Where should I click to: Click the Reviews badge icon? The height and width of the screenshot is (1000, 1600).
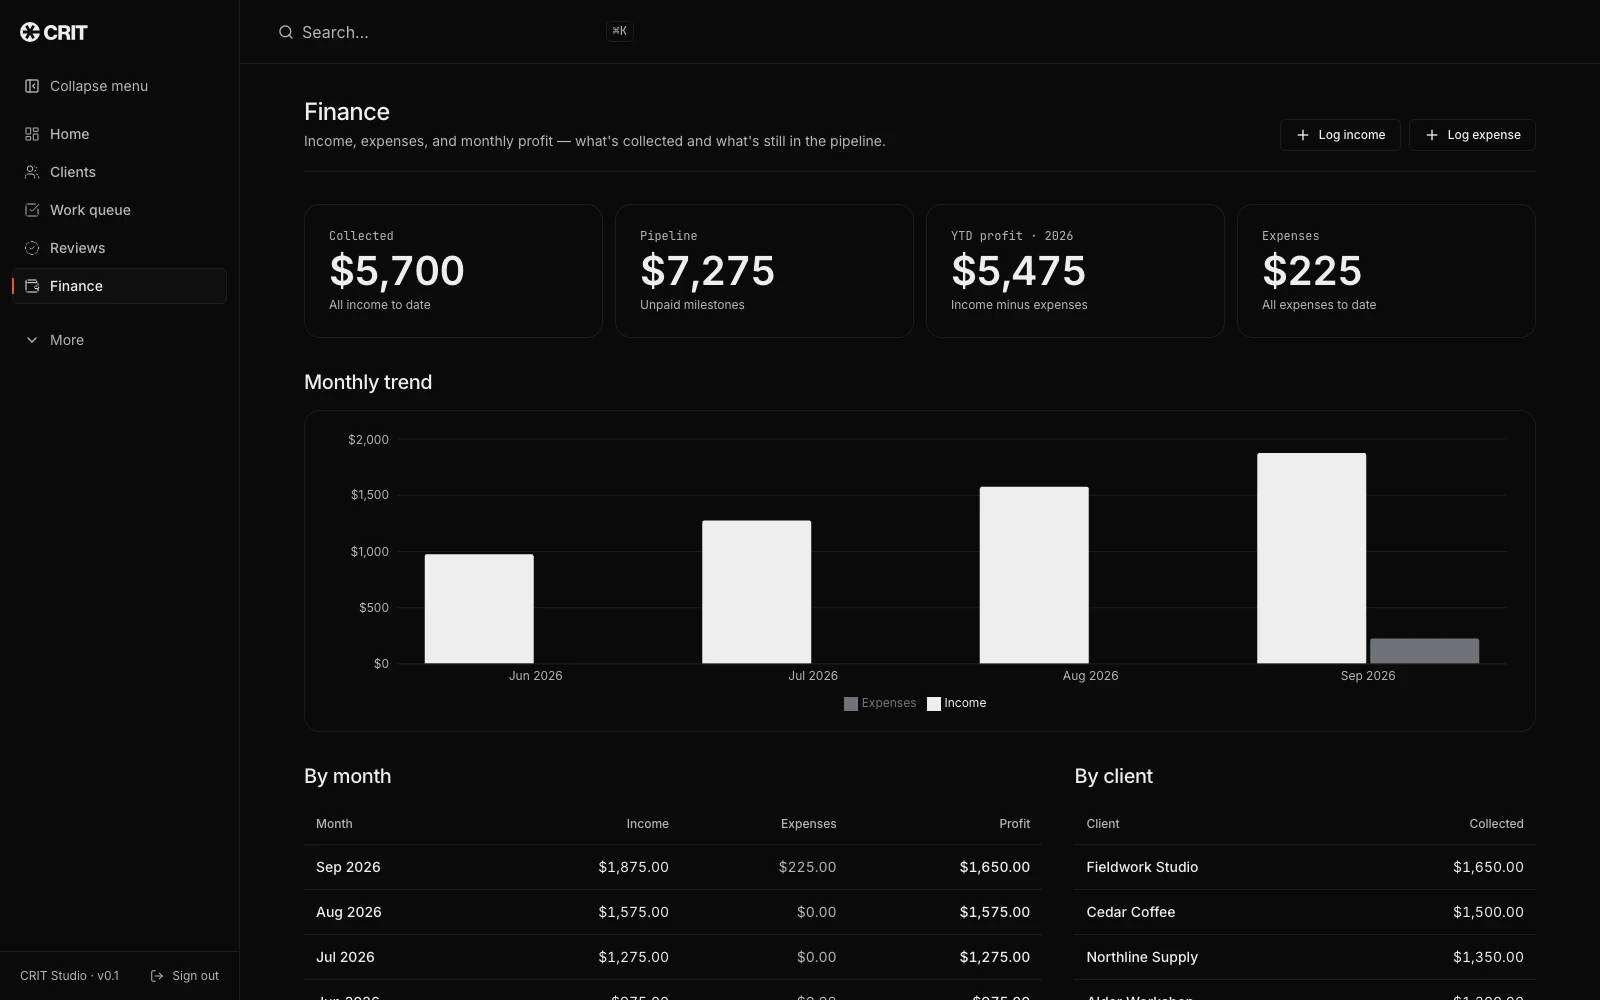point(32,248)
